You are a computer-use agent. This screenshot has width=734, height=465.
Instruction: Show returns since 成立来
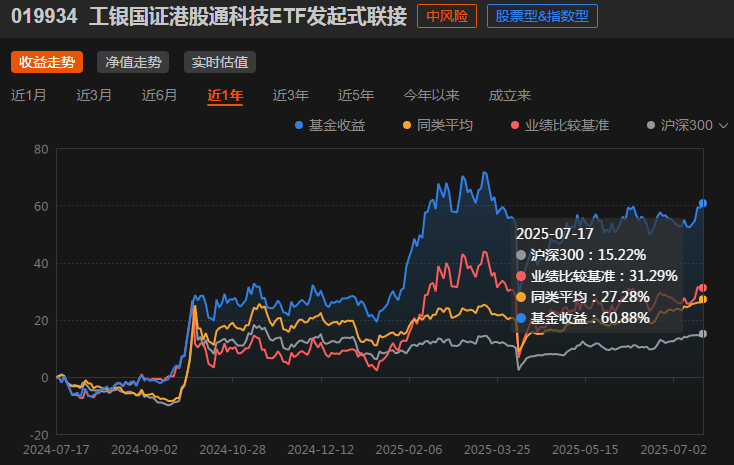(x=510, y=95)
